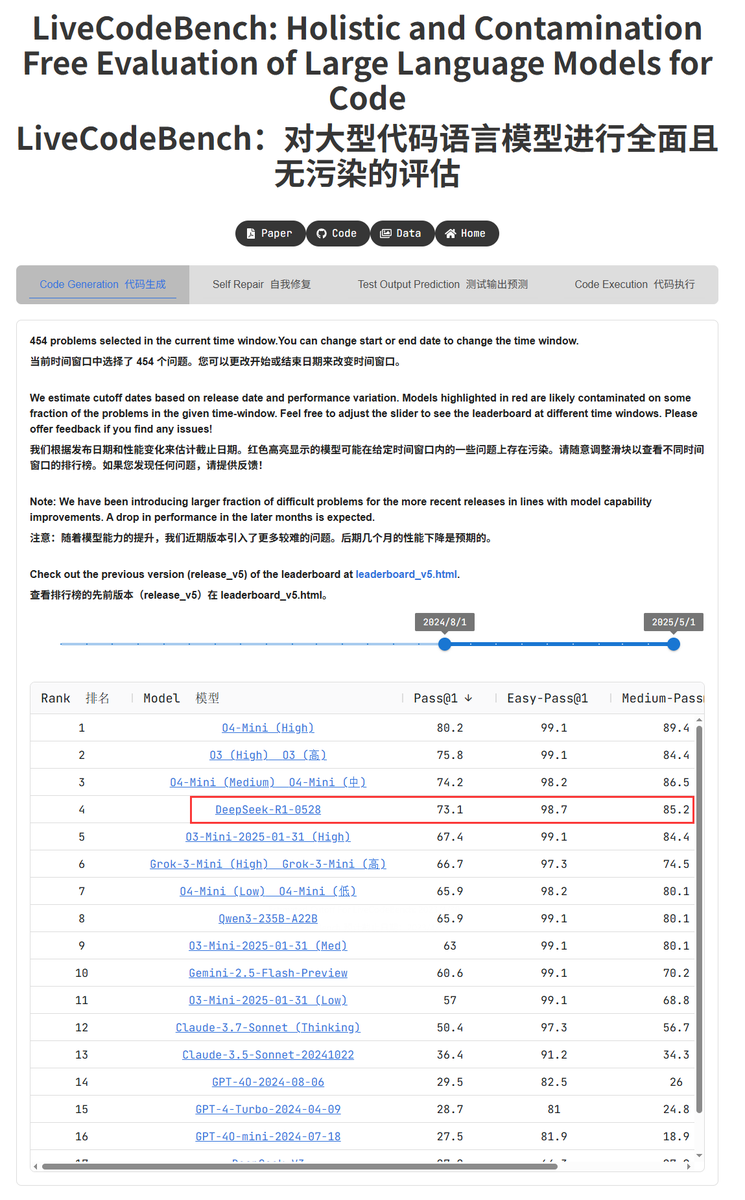745x1200 pixels.
Task: Open the GPT-4-Turbo-2024-04-09 link
Action: click(x=268, y=1109)
